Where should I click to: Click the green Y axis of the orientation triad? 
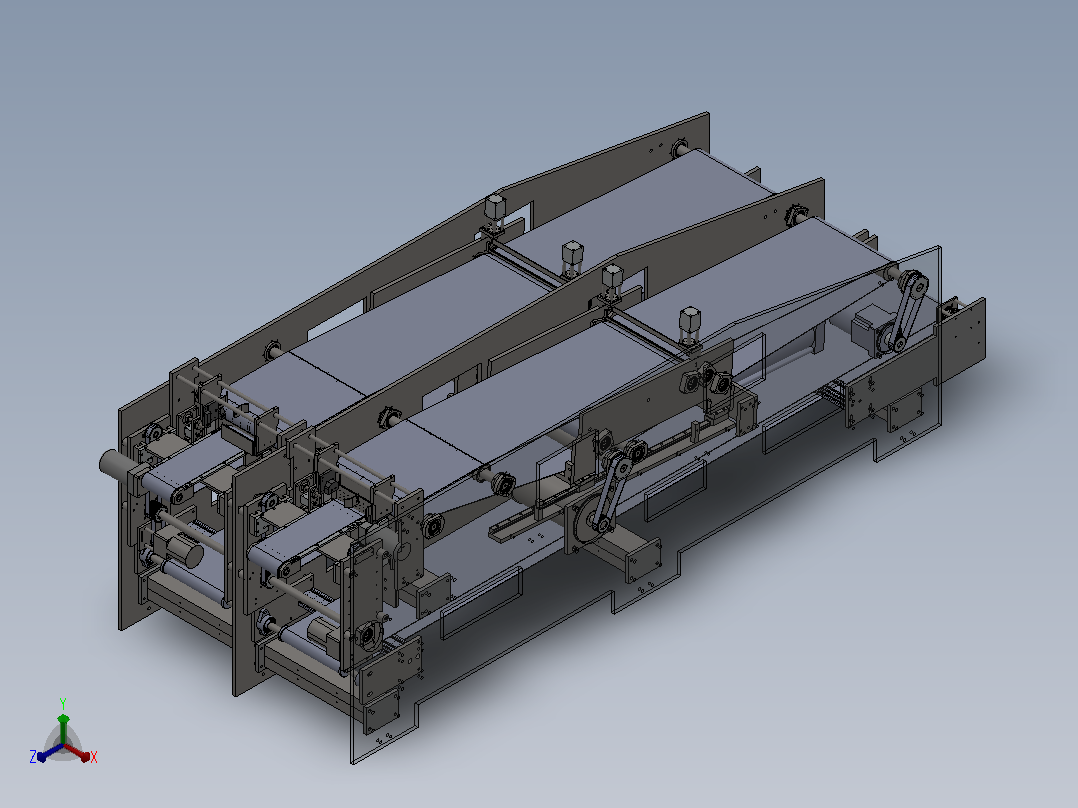[63, 729]
